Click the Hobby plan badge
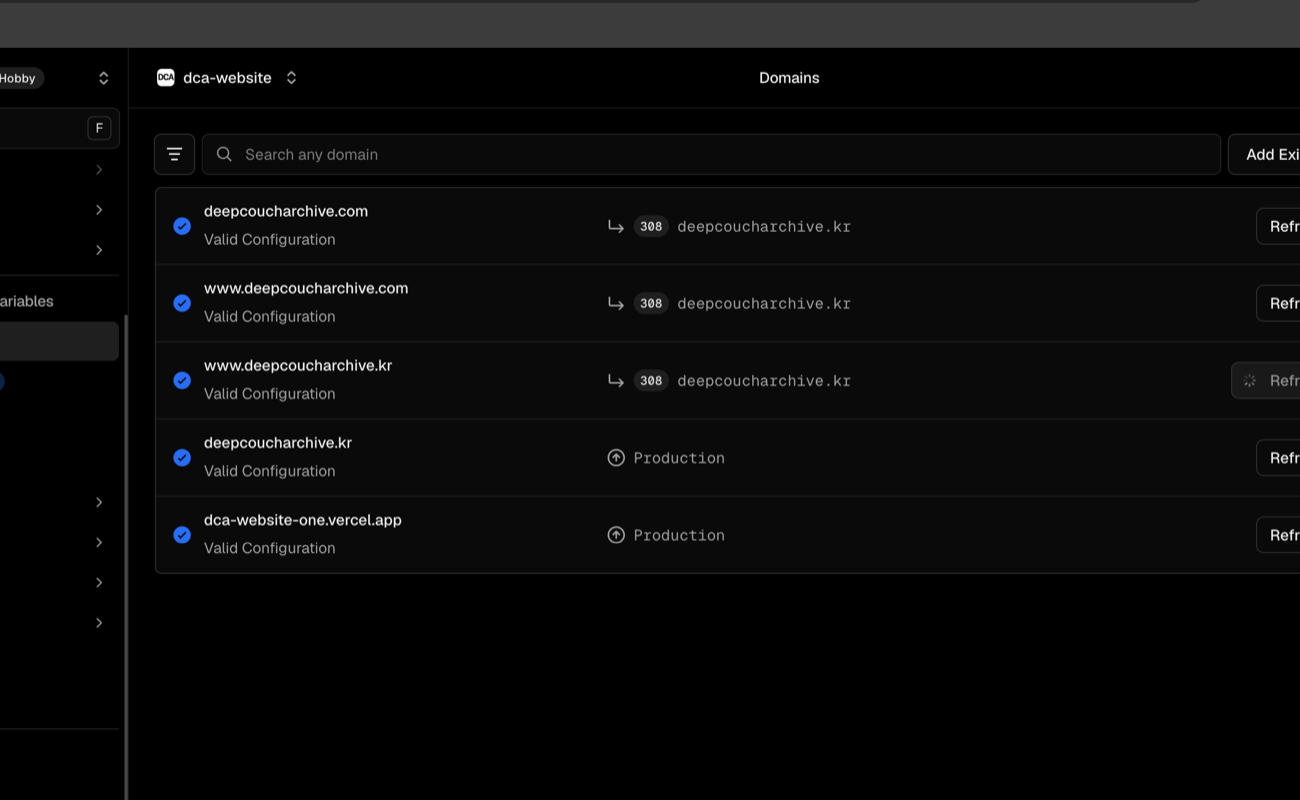 pos(20,78)
